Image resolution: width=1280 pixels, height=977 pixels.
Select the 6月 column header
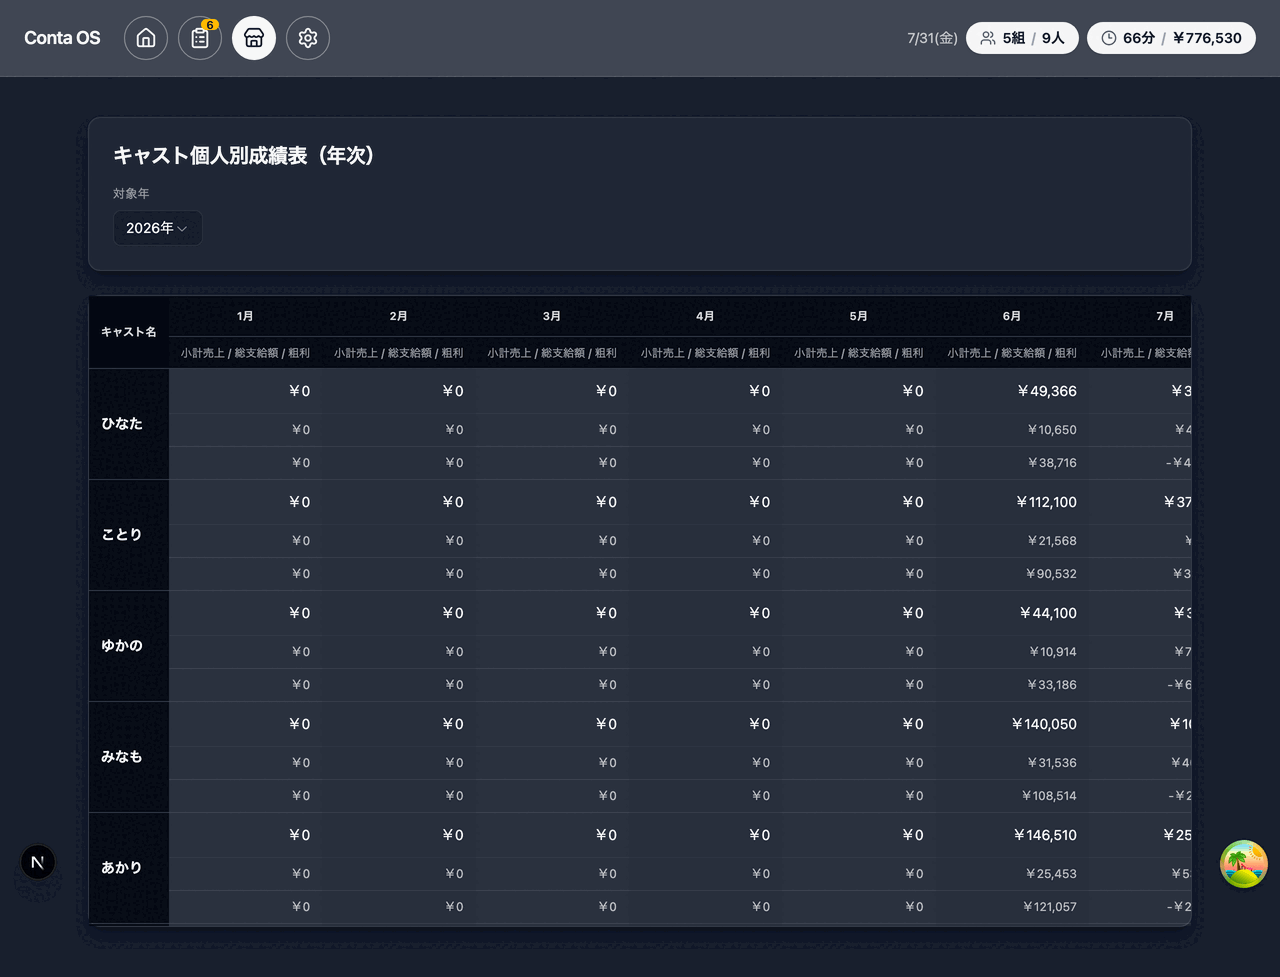point(1012,316)
